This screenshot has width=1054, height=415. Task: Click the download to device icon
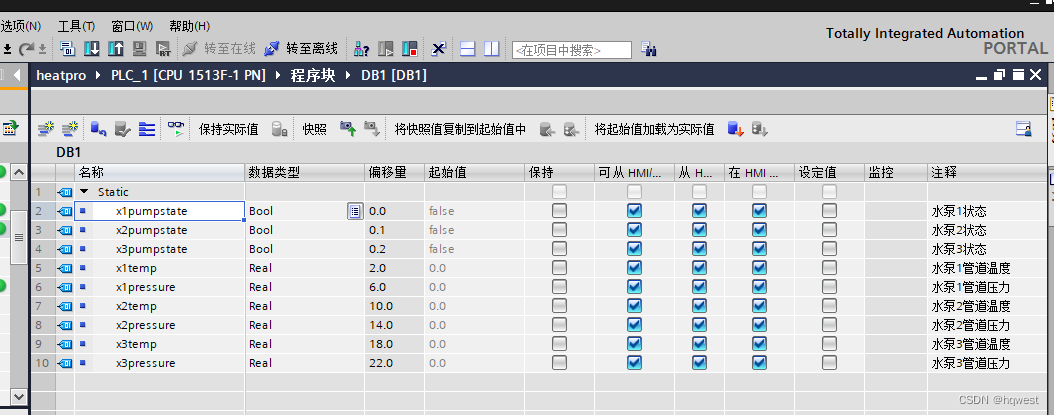click(92, 48)
